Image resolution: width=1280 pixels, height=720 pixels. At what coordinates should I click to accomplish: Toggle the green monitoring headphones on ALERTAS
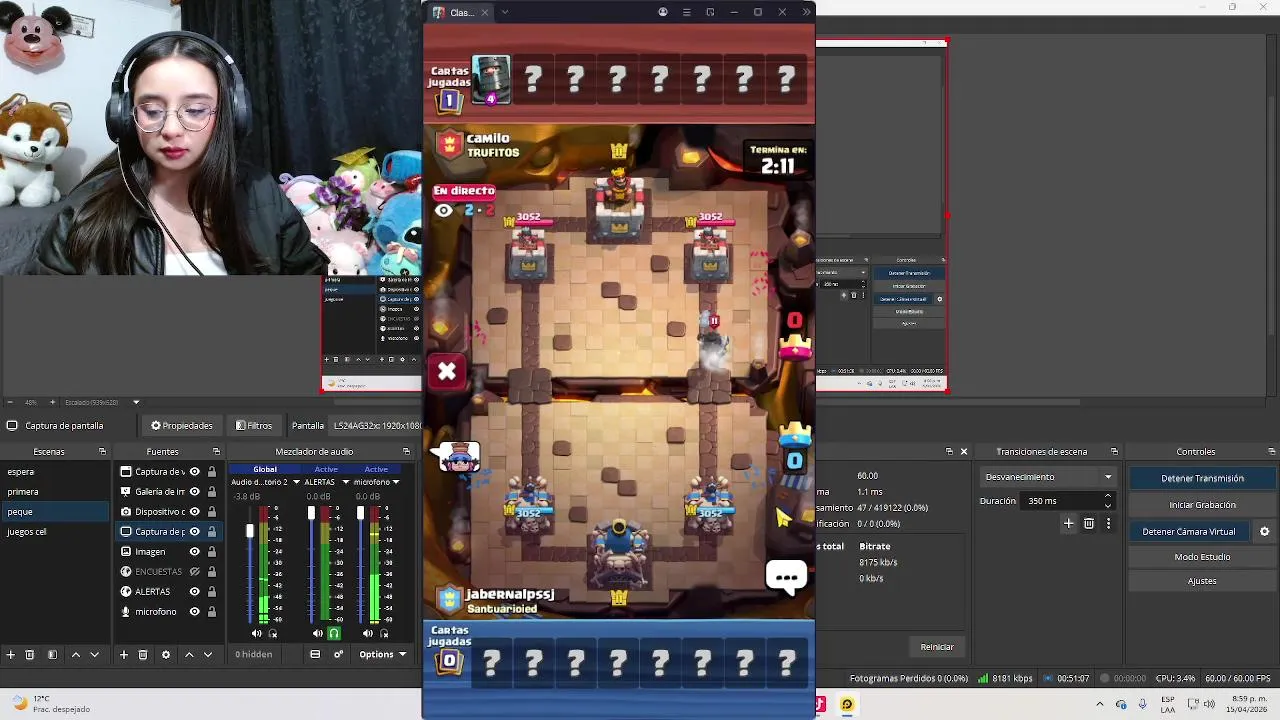click(334, 633)
